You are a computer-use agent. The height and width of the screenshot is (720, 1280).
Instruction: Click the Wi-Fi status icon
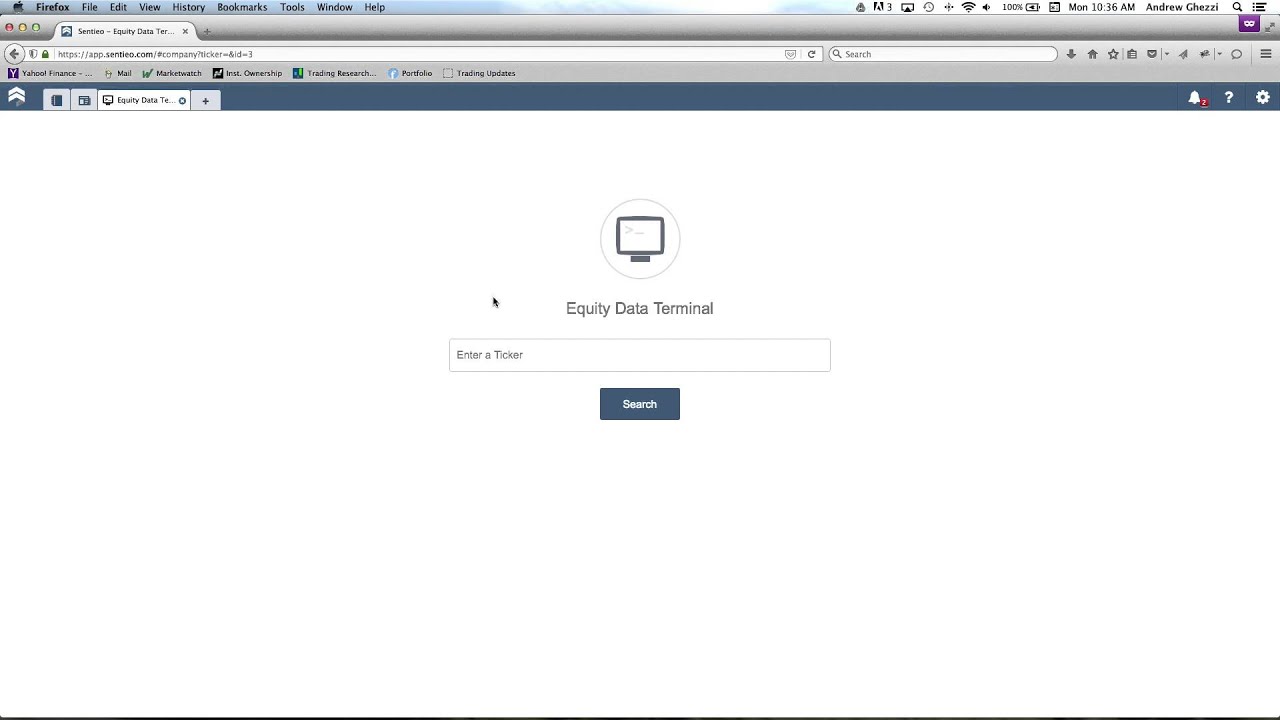click(968, 7)
